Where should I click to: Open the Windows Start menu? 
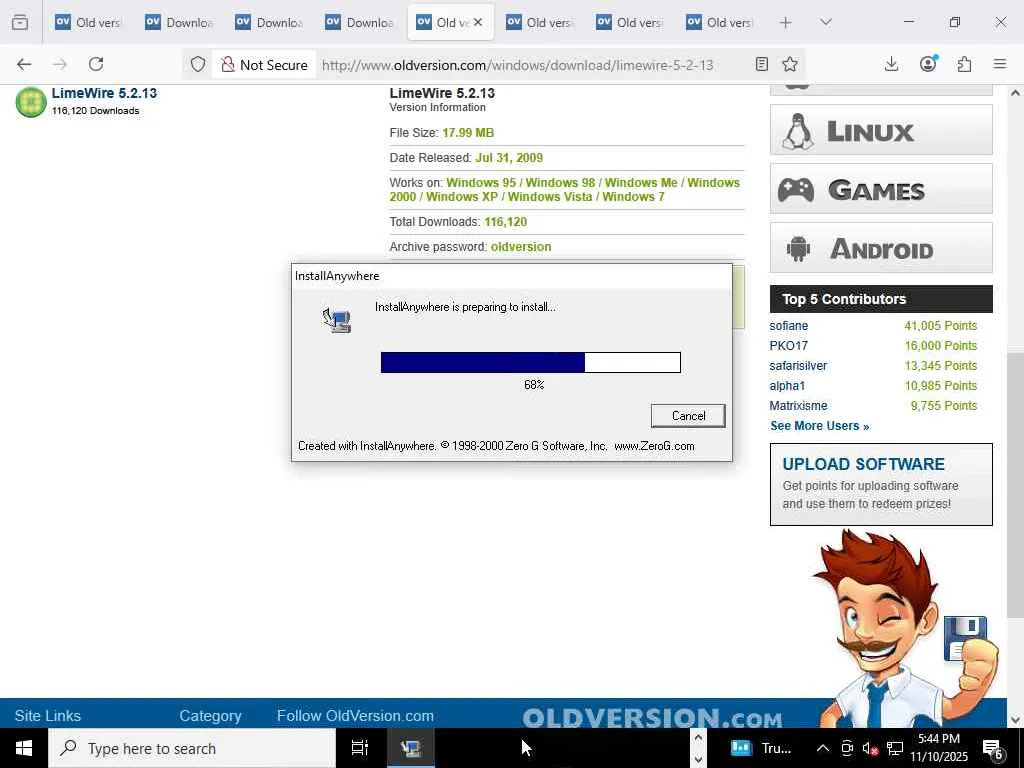pyautogui.click(x=24, y=748)
